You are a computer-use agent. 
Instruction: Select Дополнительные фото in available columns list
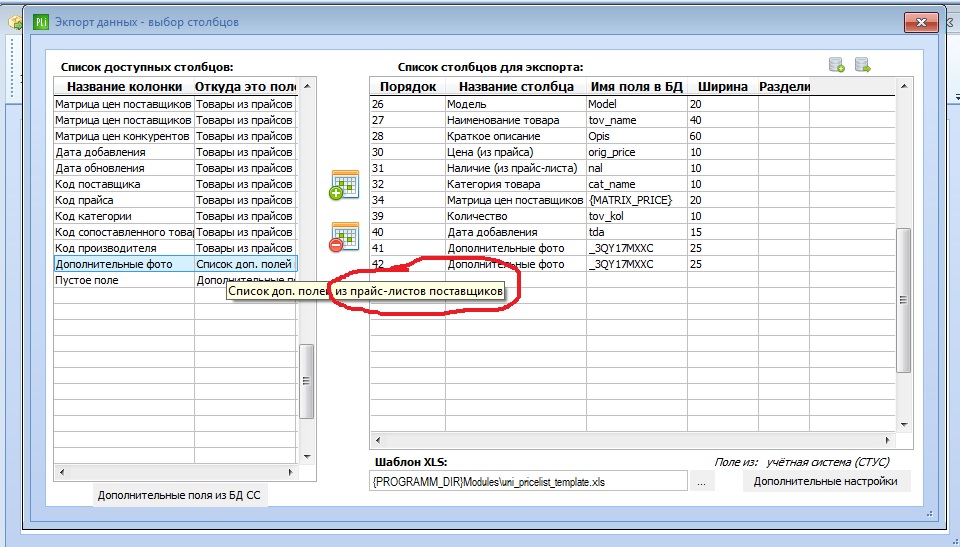(176, 264)
